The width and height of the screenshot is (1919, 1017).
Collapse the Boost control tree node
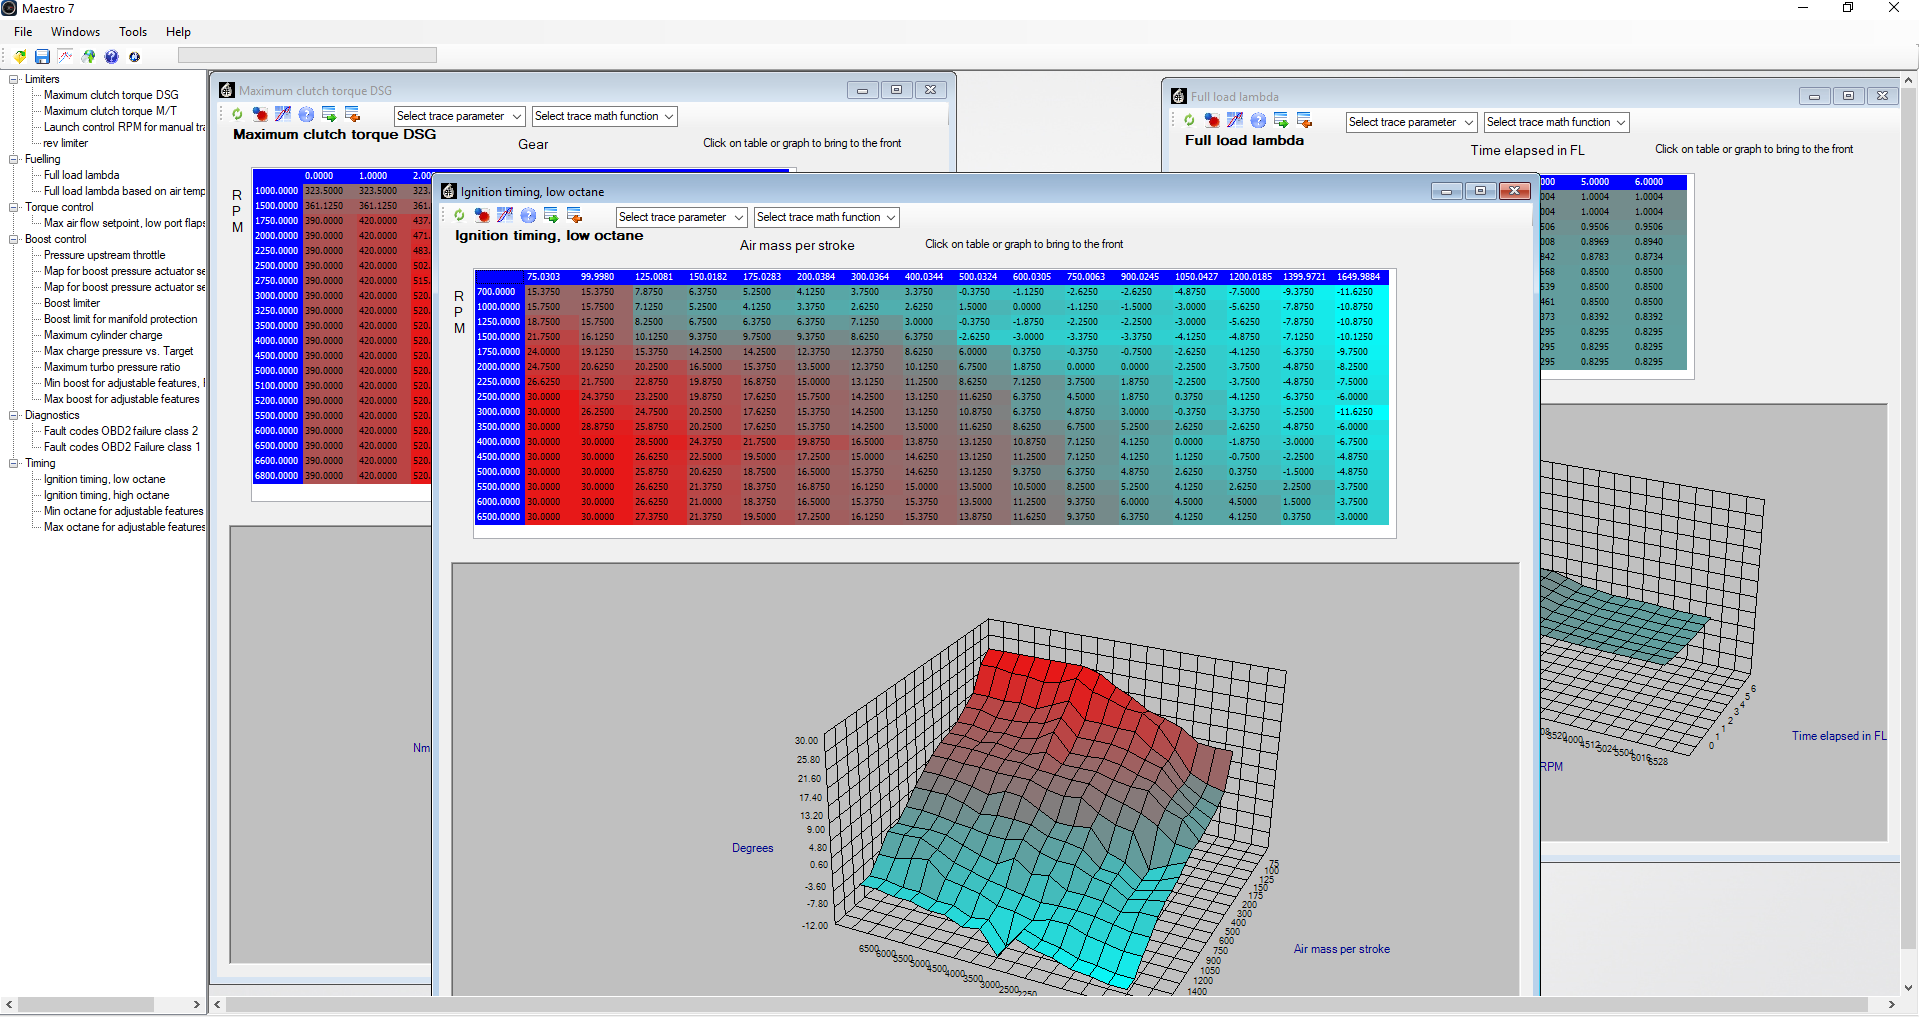[14, 239]
